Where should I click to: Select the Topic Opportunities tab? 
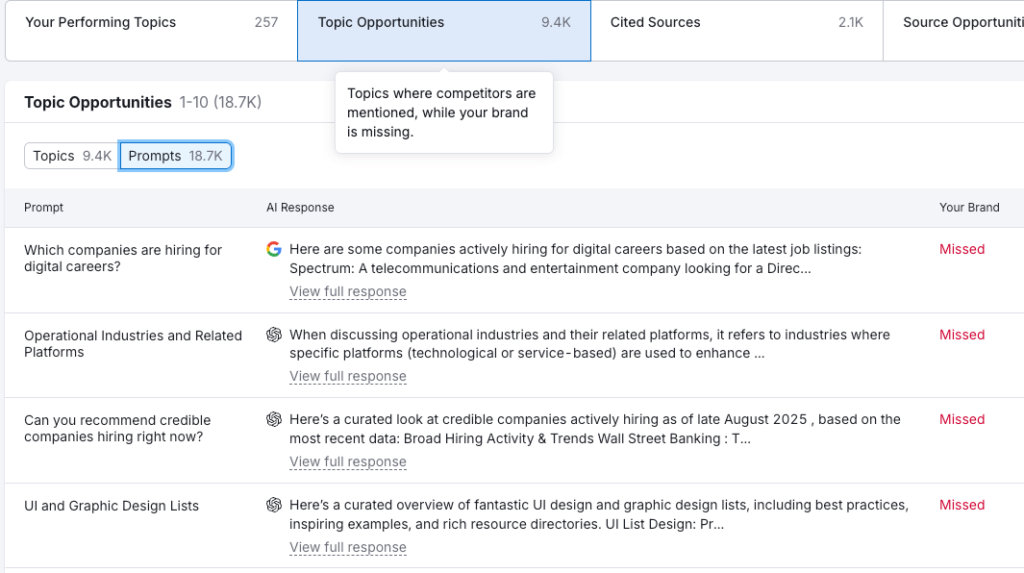[443, 22]
